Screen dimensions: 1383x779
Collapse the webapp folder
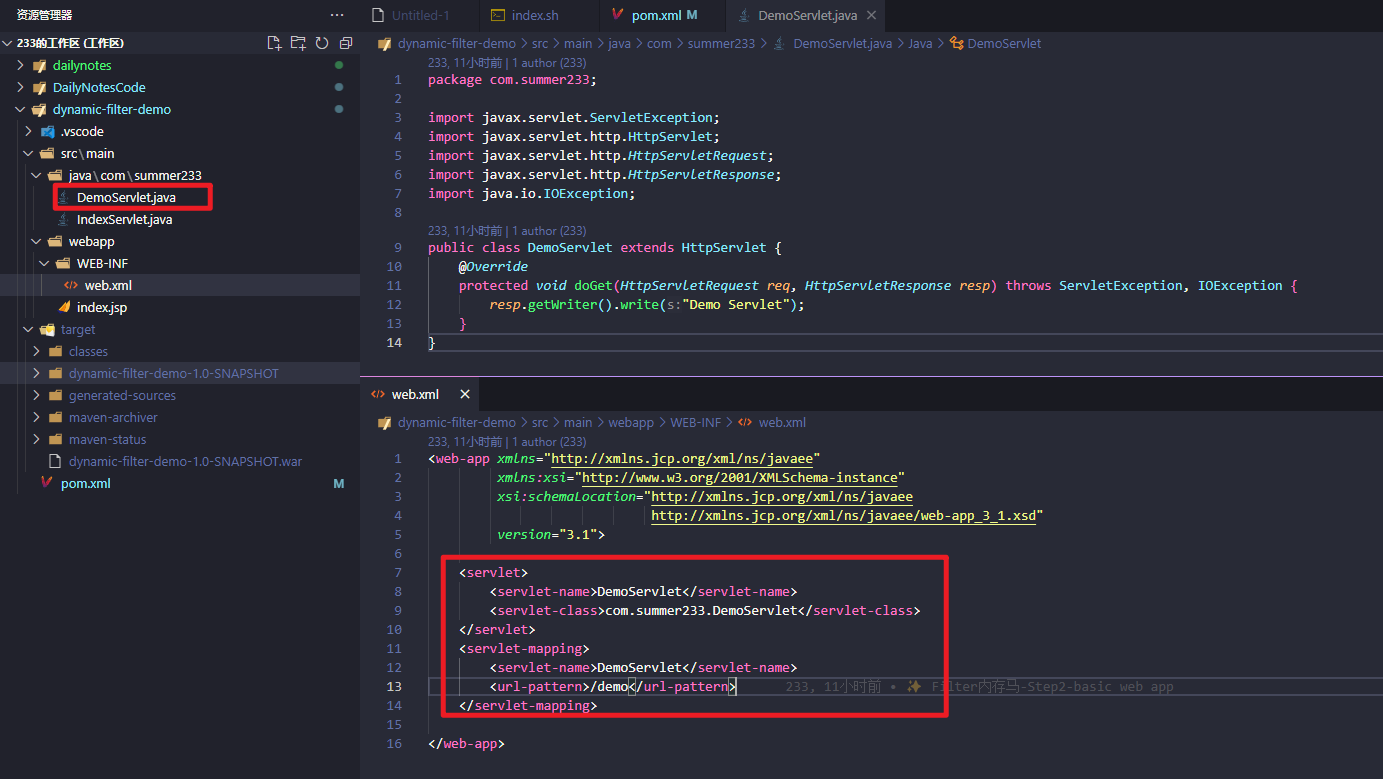click(36, 241)
